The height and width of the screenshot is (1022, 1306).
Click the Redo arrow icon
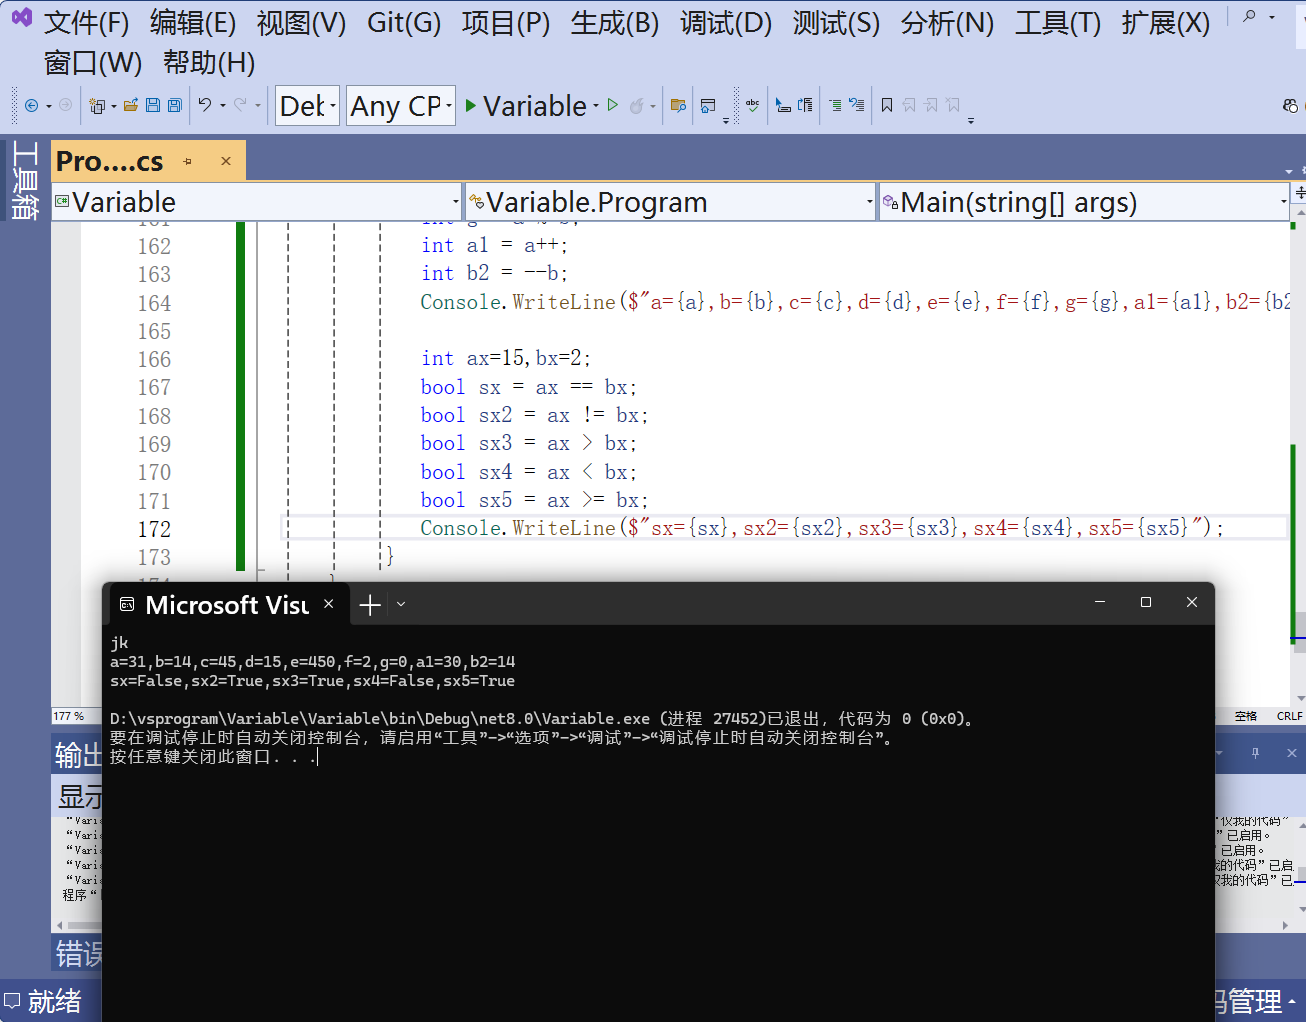240,105
